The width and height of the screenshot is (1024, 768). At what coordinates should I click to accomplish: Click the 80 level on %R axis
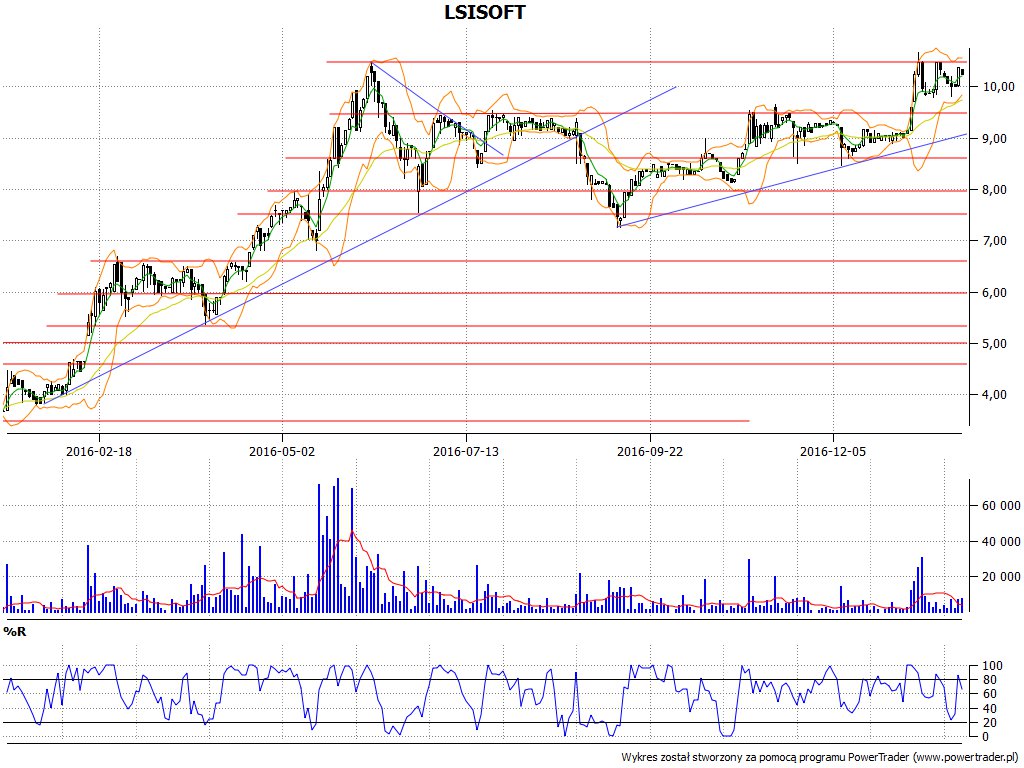click(x=989, y=680)
